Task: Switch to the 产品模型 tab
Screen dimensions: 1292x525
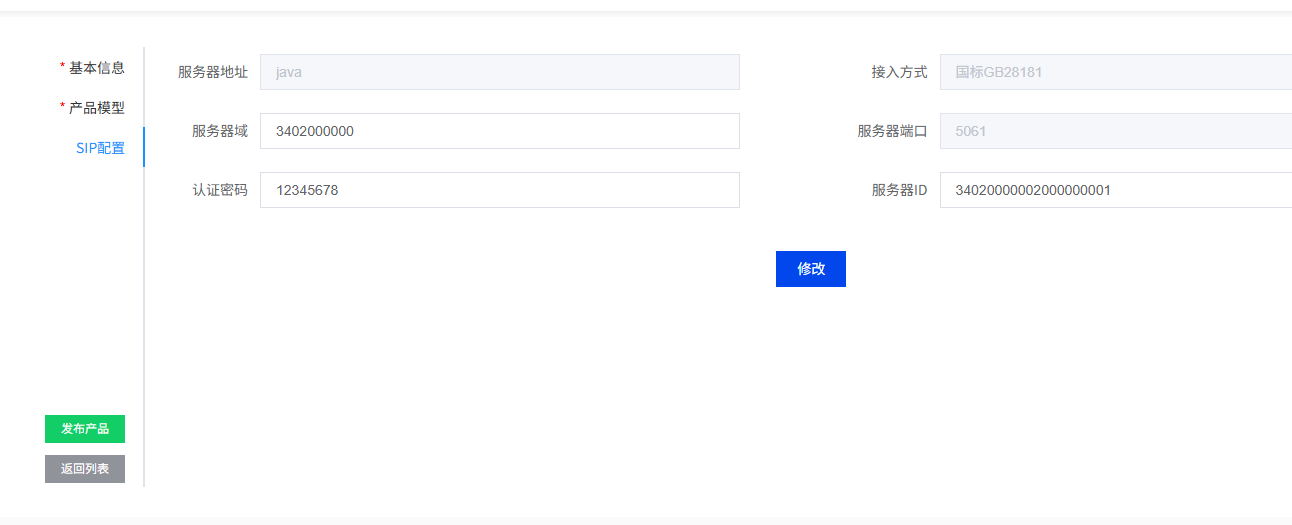Action: tap(96, 108)
